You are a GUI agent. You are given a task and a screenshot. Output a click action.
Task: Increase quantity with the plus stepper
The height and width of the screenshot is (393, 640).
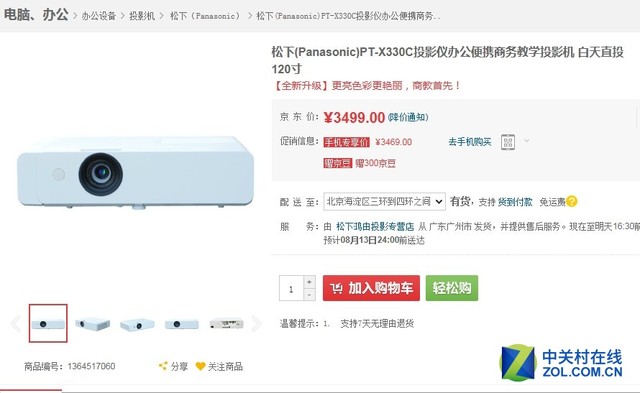309,282
